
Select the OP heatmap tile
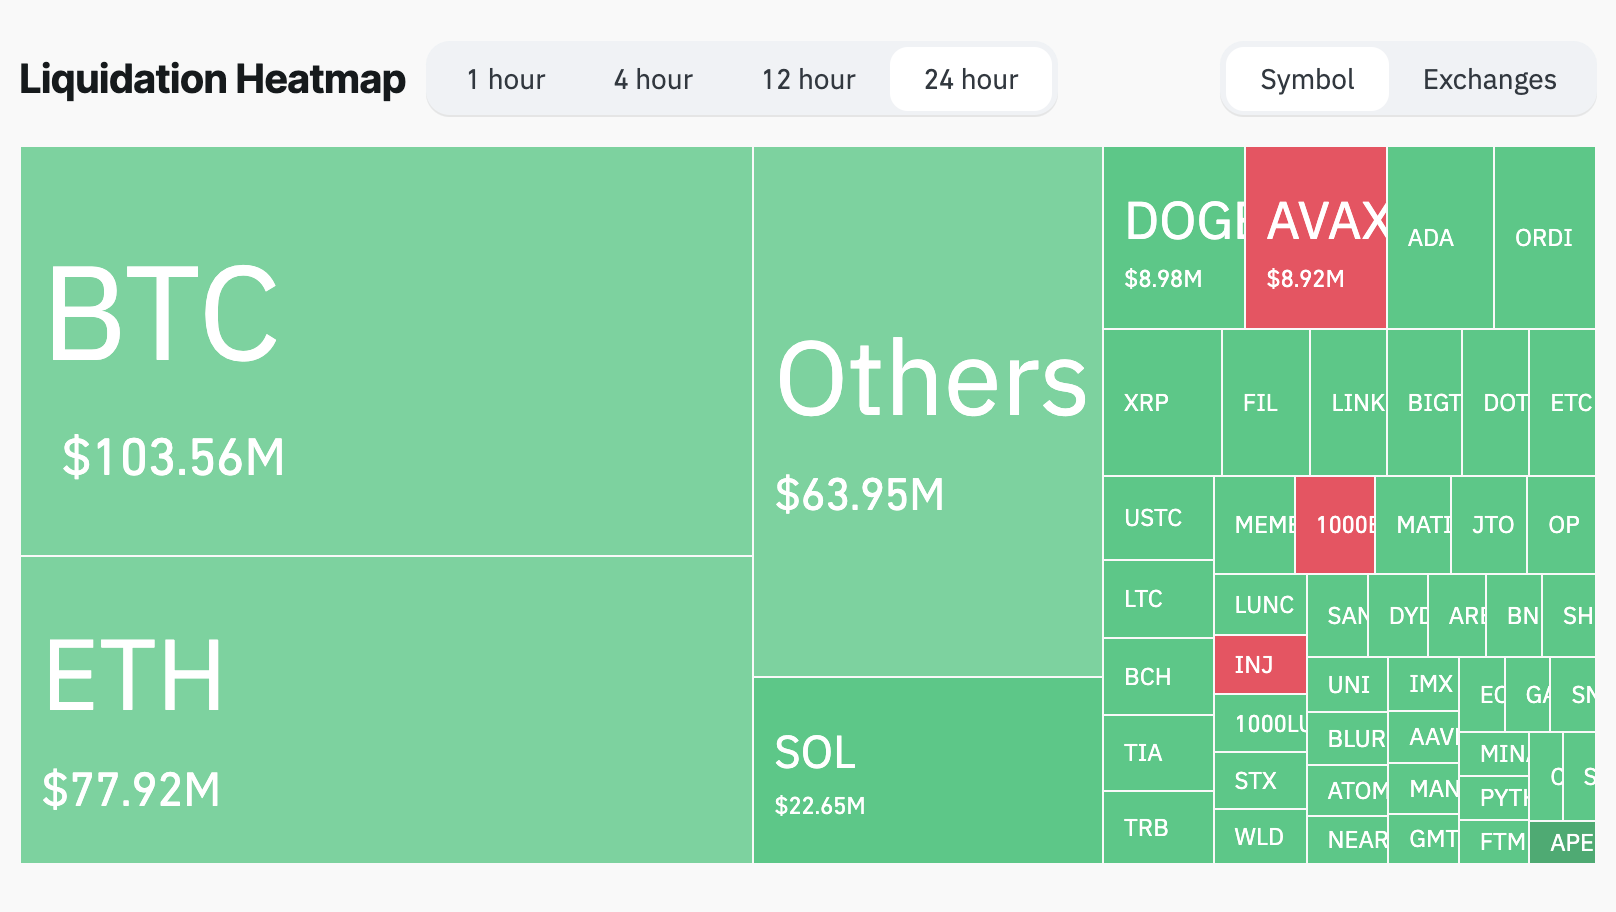point(1562,525)
